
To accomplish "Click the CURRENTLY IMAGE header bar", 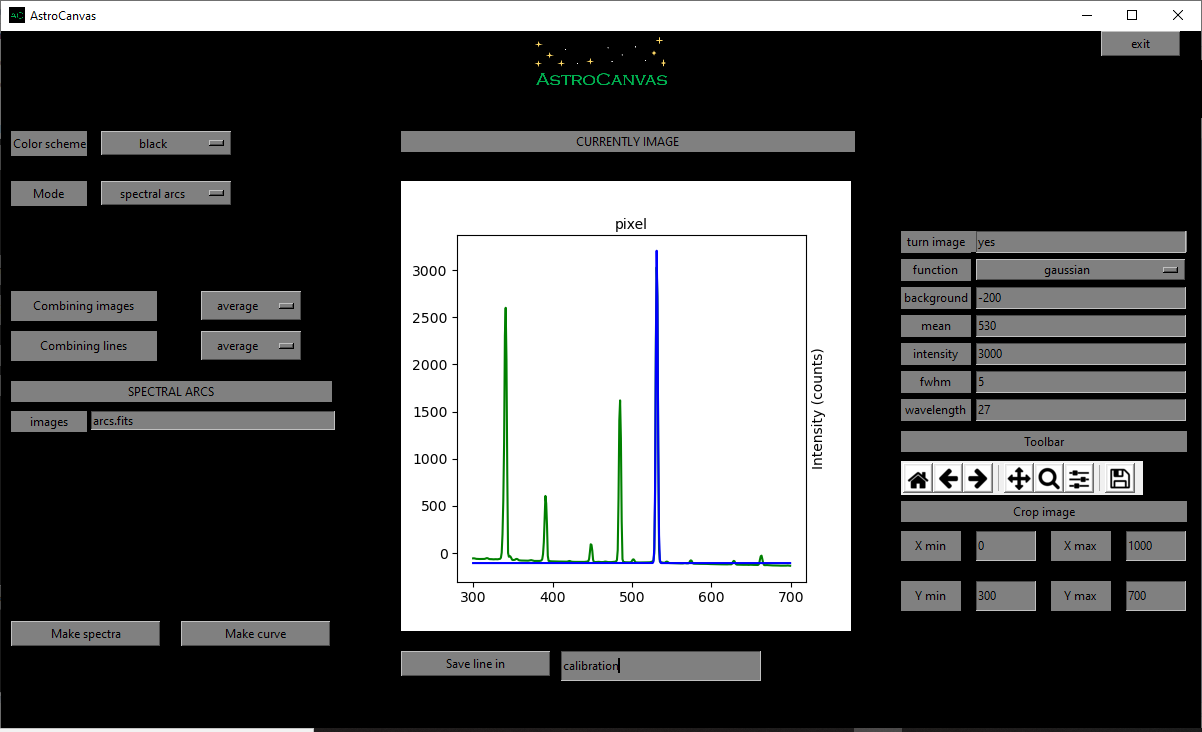I will (628, 141).
